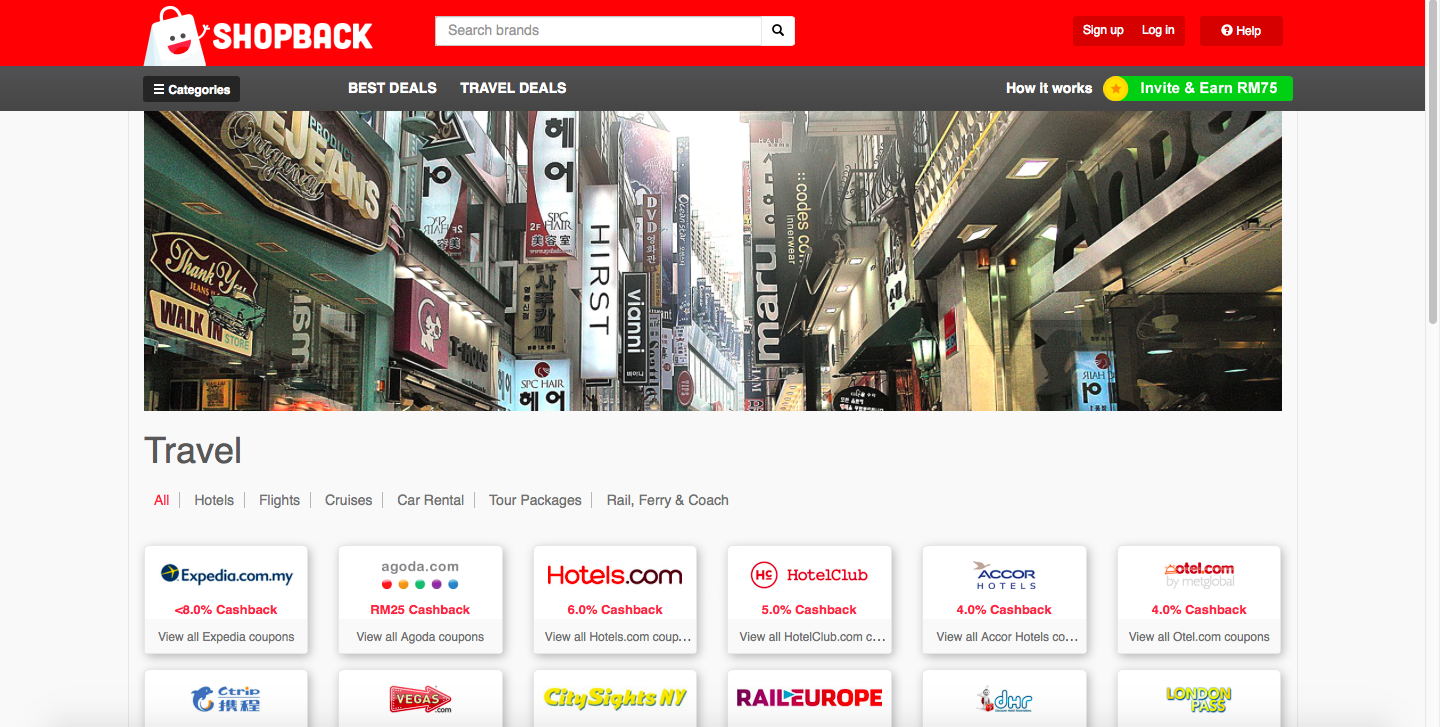Image resolution: width=1440 pixels, height=727 pixels.
Task: Click the 6.0% Cashback text for Hotels.com
Action: [615, 610]
